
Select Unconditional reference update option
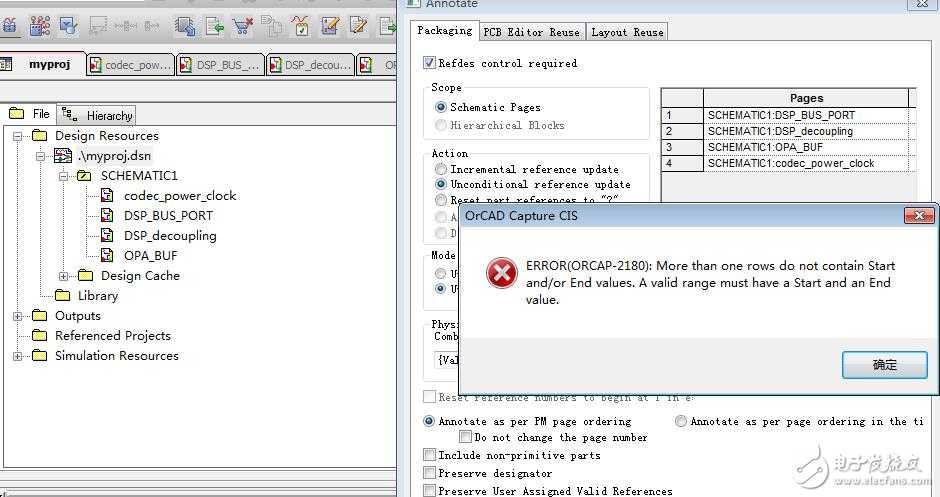pos(441,184)
